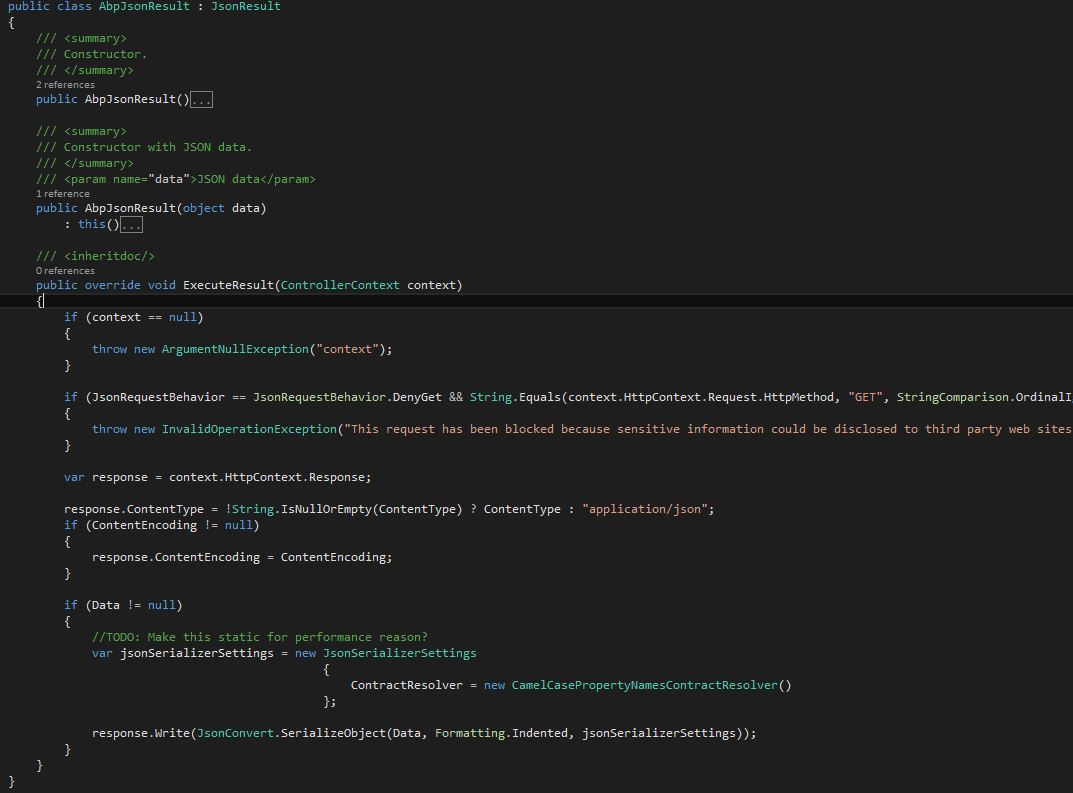Open the '0 references' CodeLens link

(66, 271)
